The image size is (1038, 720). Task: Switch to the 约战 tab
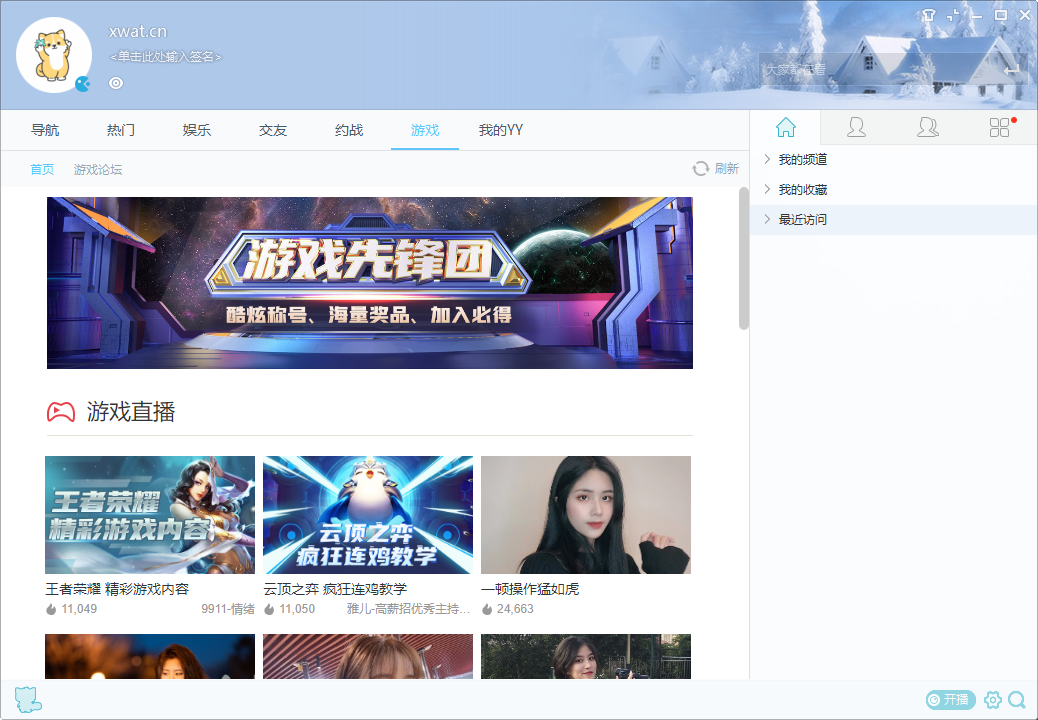349,130
